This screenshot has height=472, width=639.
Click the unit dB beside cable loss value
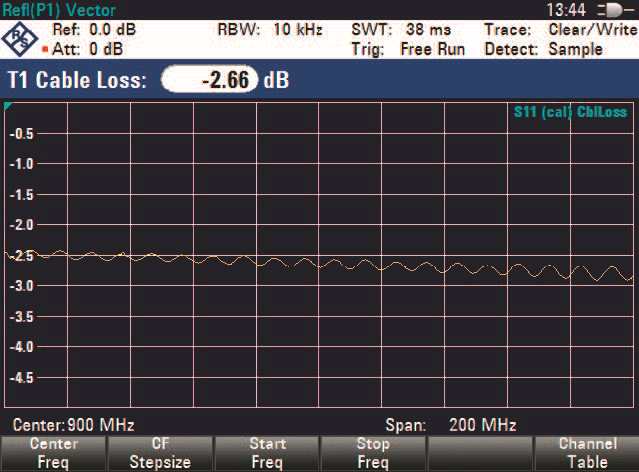(x=276, y=79)
